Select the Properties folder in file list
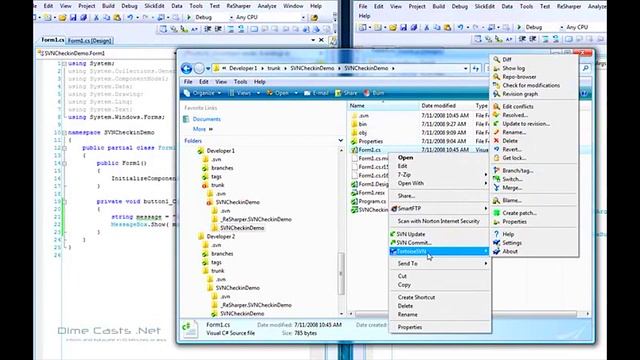This screenshot has width=640, height=360. click(371, 141)
